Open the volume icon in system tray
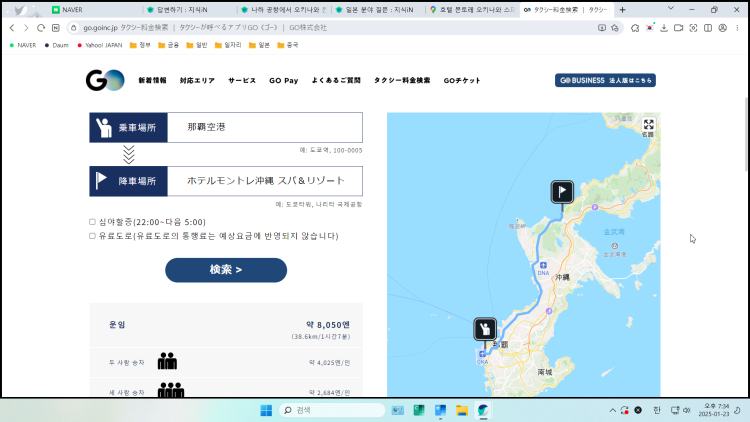Image resolution: width=750 pixels, height=422 pixels. 687,410
